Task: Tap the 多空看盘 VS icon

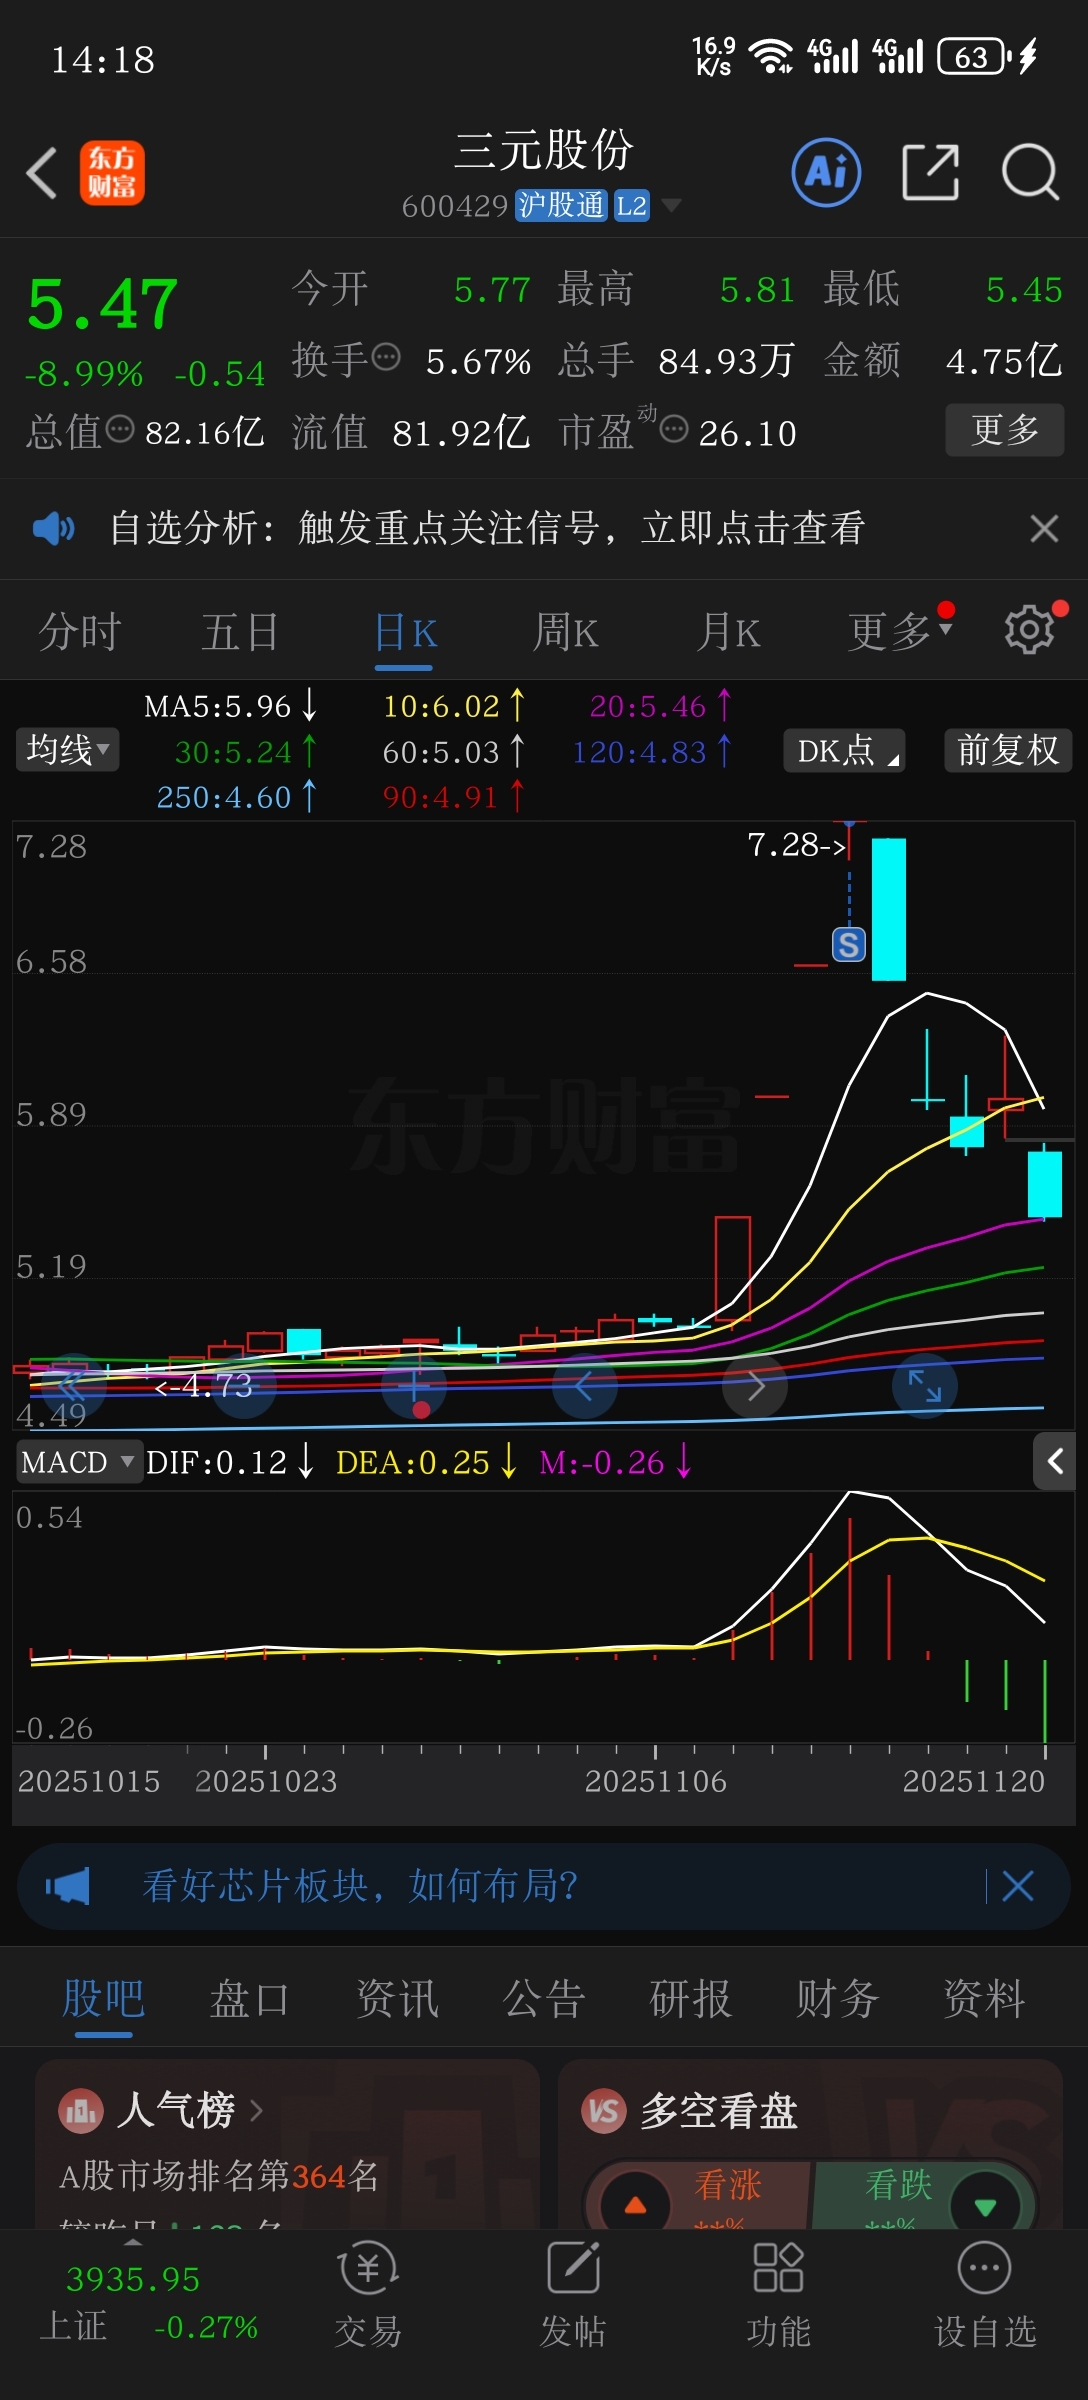Action: coord(604,2112)
